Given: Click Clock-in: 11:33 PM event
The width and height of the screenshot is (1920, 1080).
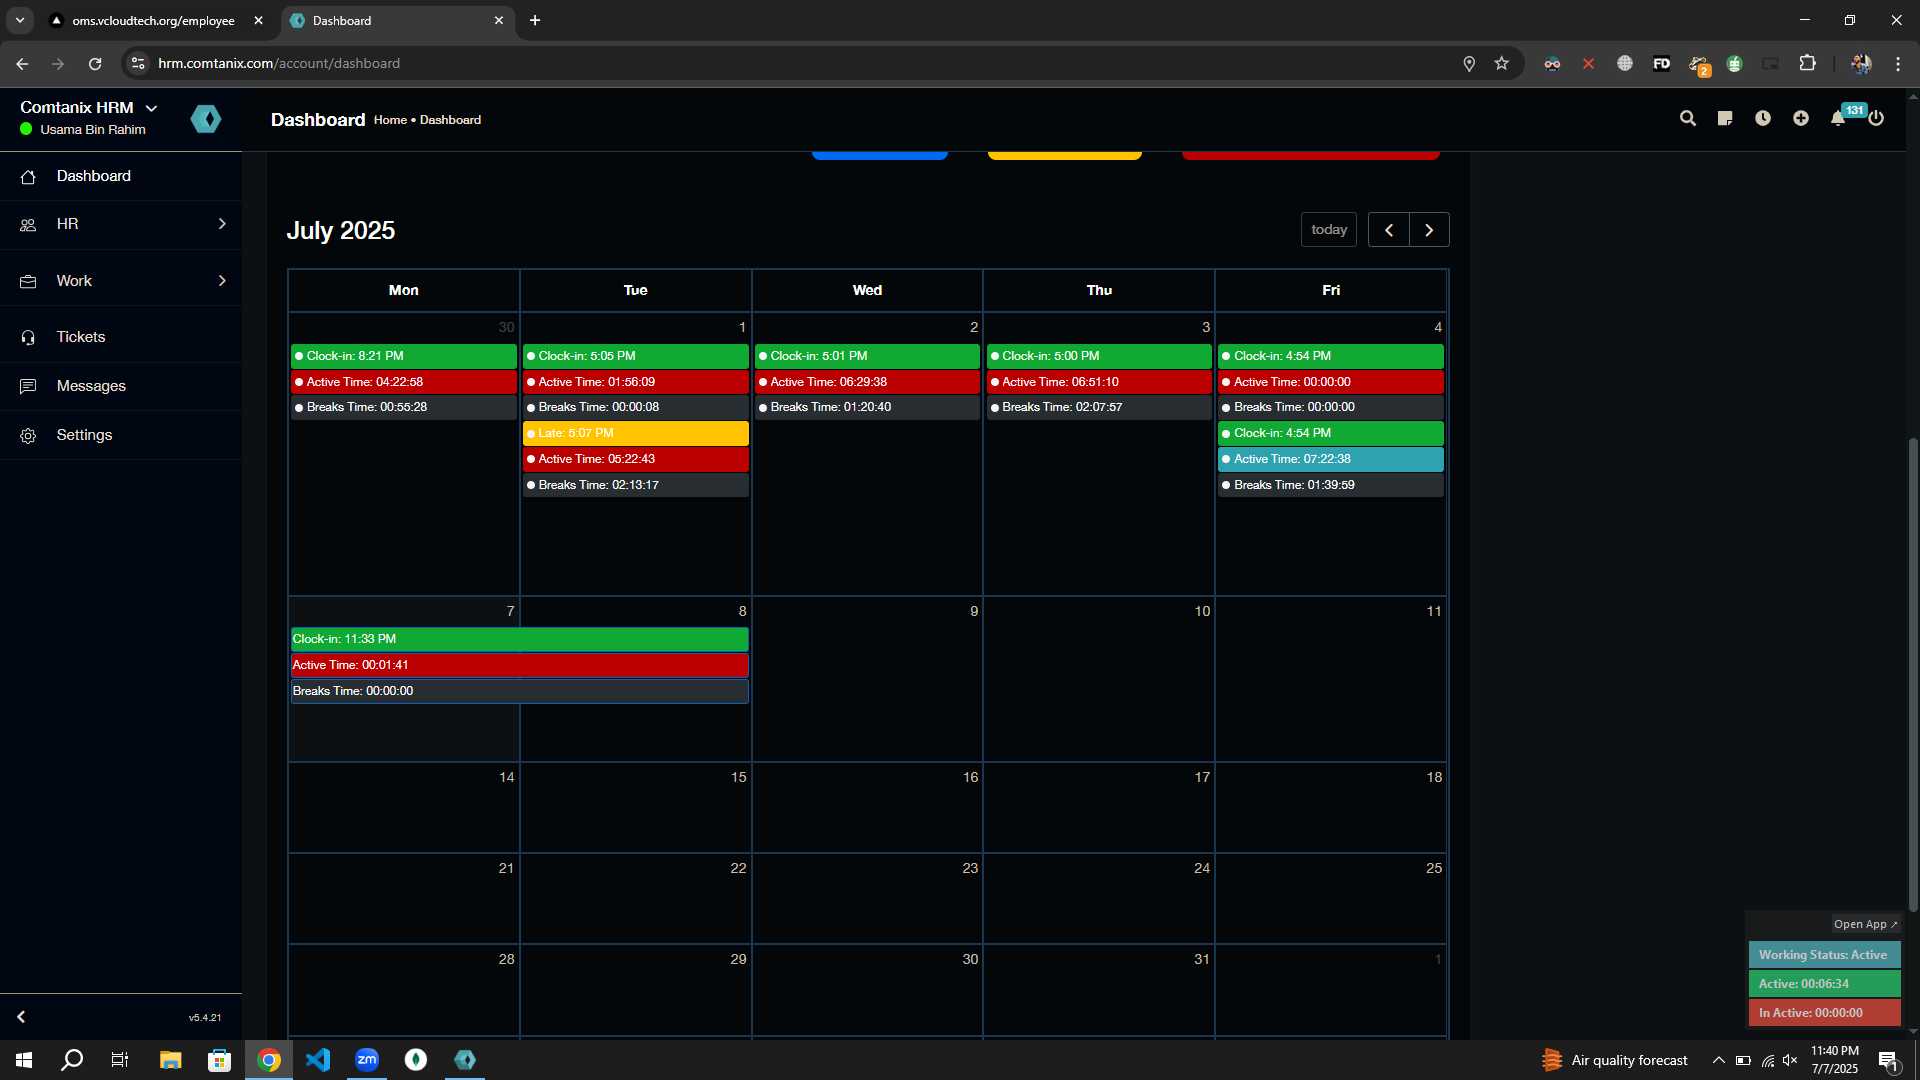Looking at the screenshot, I should pos(520,639).
